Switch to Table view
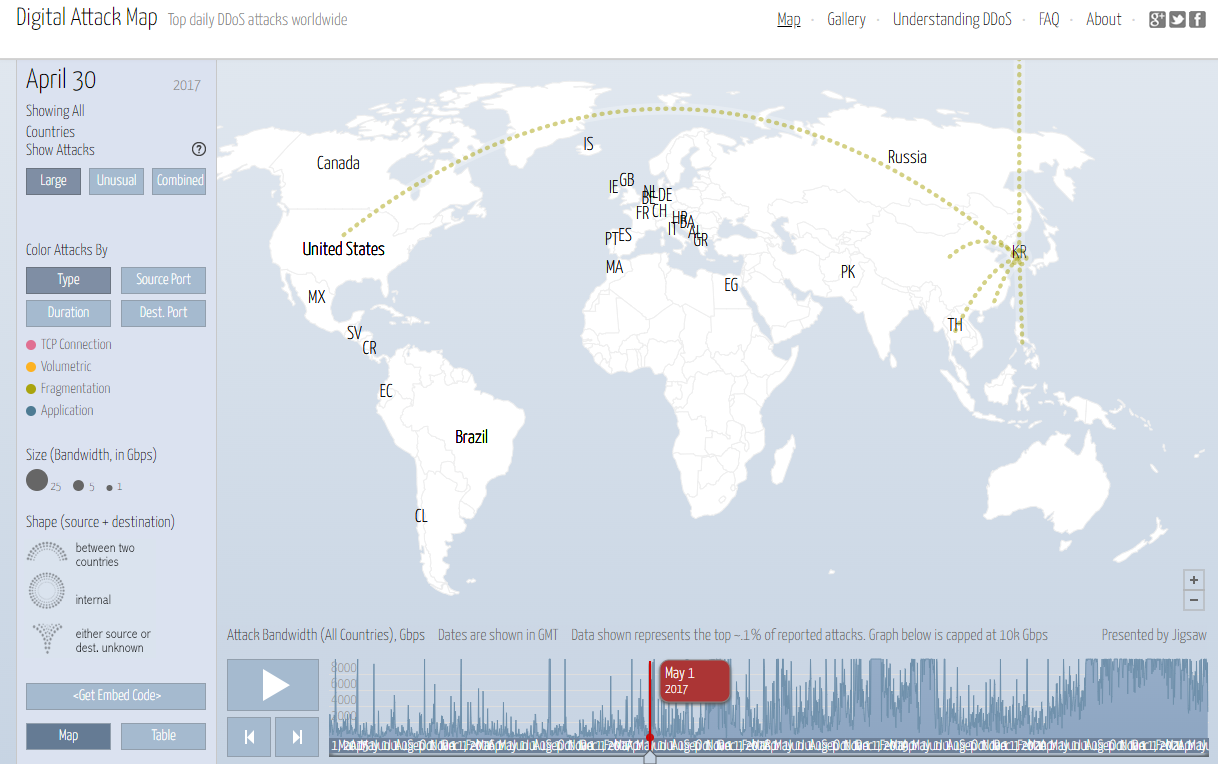The height and width of the screenshot is (764, 1218). click(163, 736)
